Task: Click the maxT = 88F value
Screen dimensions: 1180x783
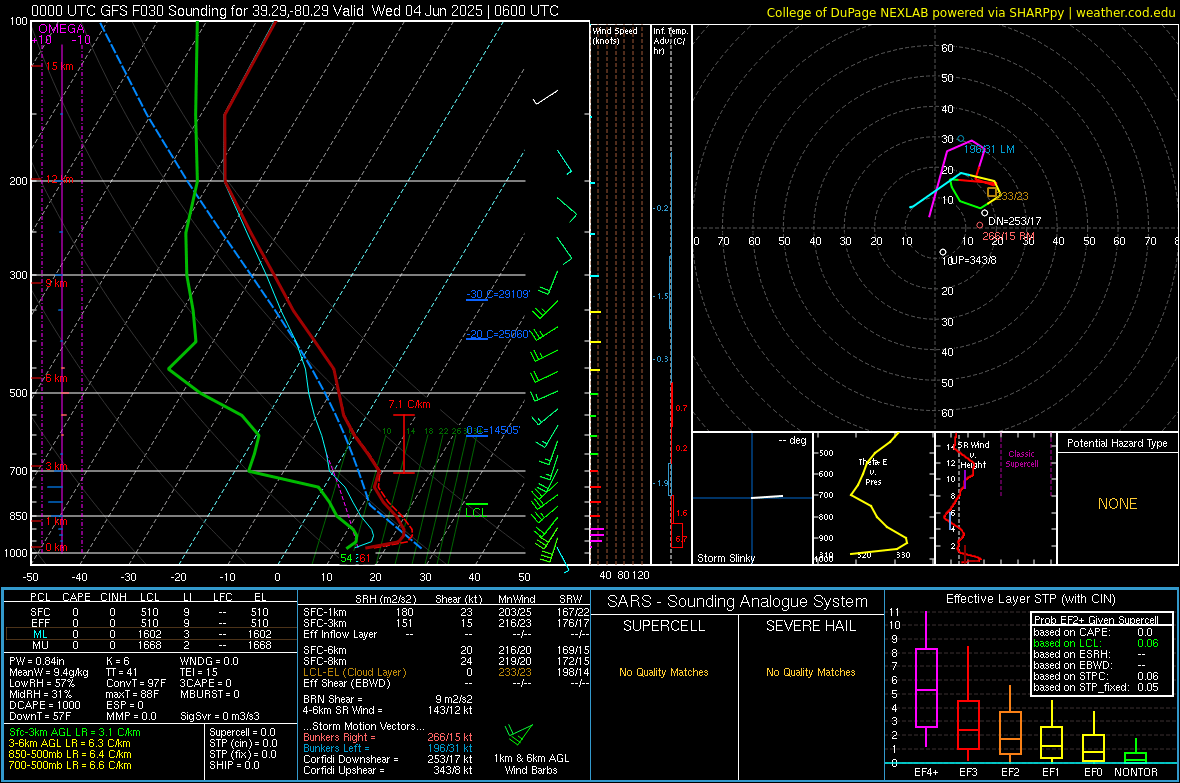Action: (132, 694)
